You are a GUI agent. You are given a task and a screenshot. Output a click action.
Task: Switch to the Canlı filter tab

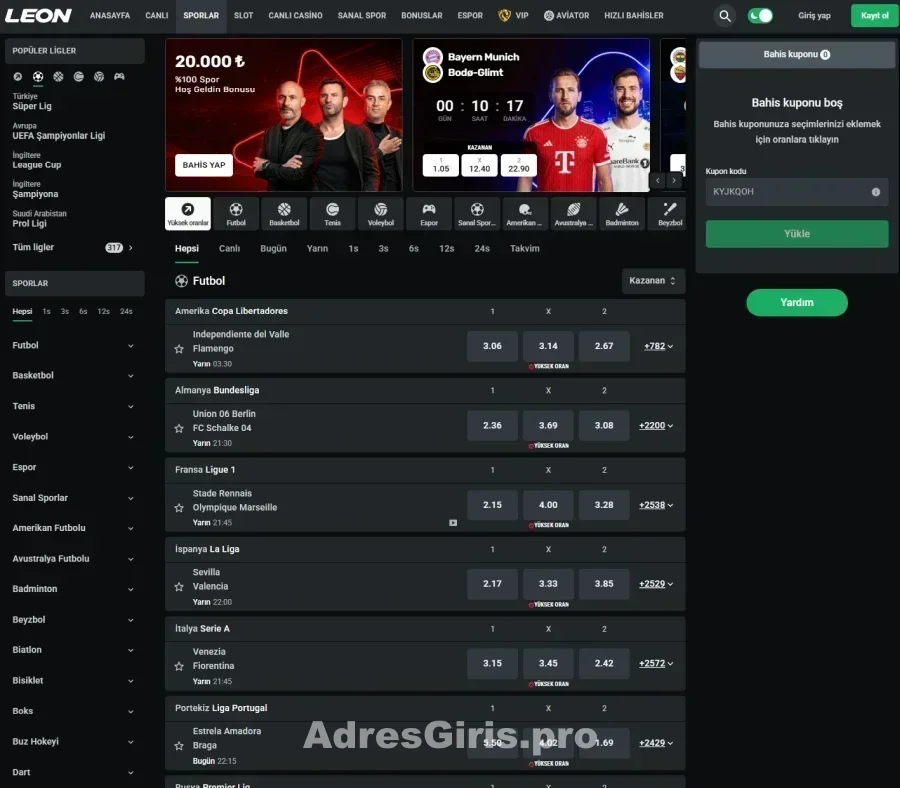tap(229, 249)
